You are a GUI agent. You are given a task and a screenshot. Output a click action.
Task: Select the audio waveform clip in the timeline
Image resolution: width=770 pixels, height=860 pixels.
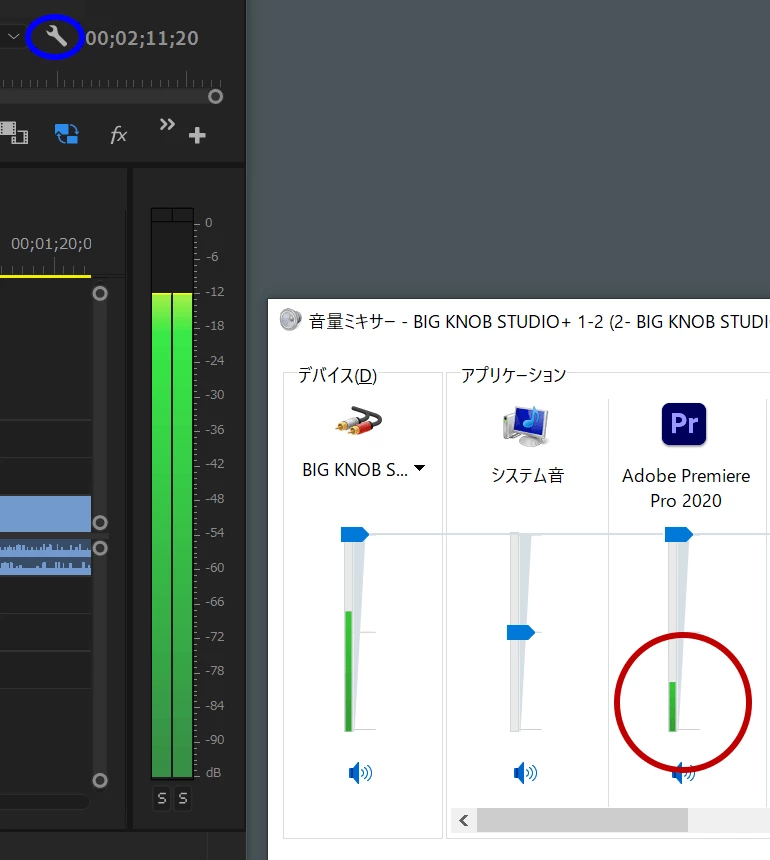46,557
